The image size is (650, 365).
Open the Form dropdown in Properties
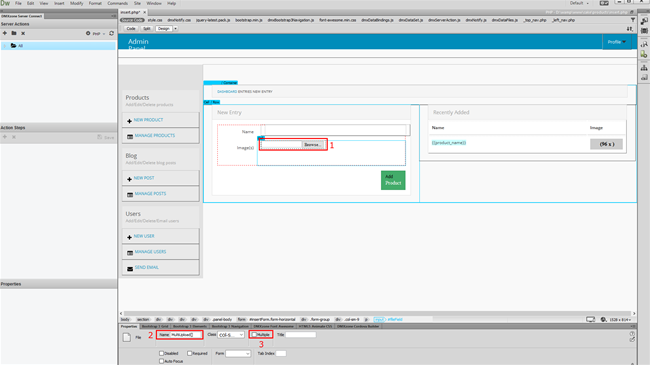click(238, 353)
